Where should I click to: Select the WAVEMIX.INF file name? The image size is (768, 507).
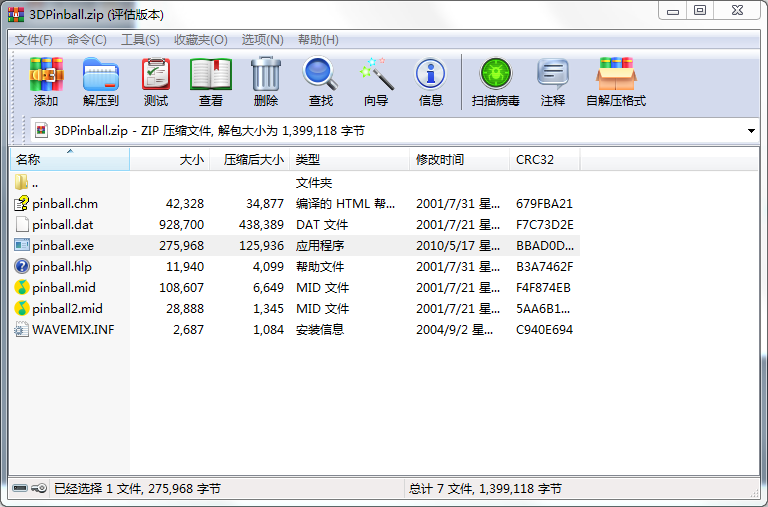(x=73, y=330)
